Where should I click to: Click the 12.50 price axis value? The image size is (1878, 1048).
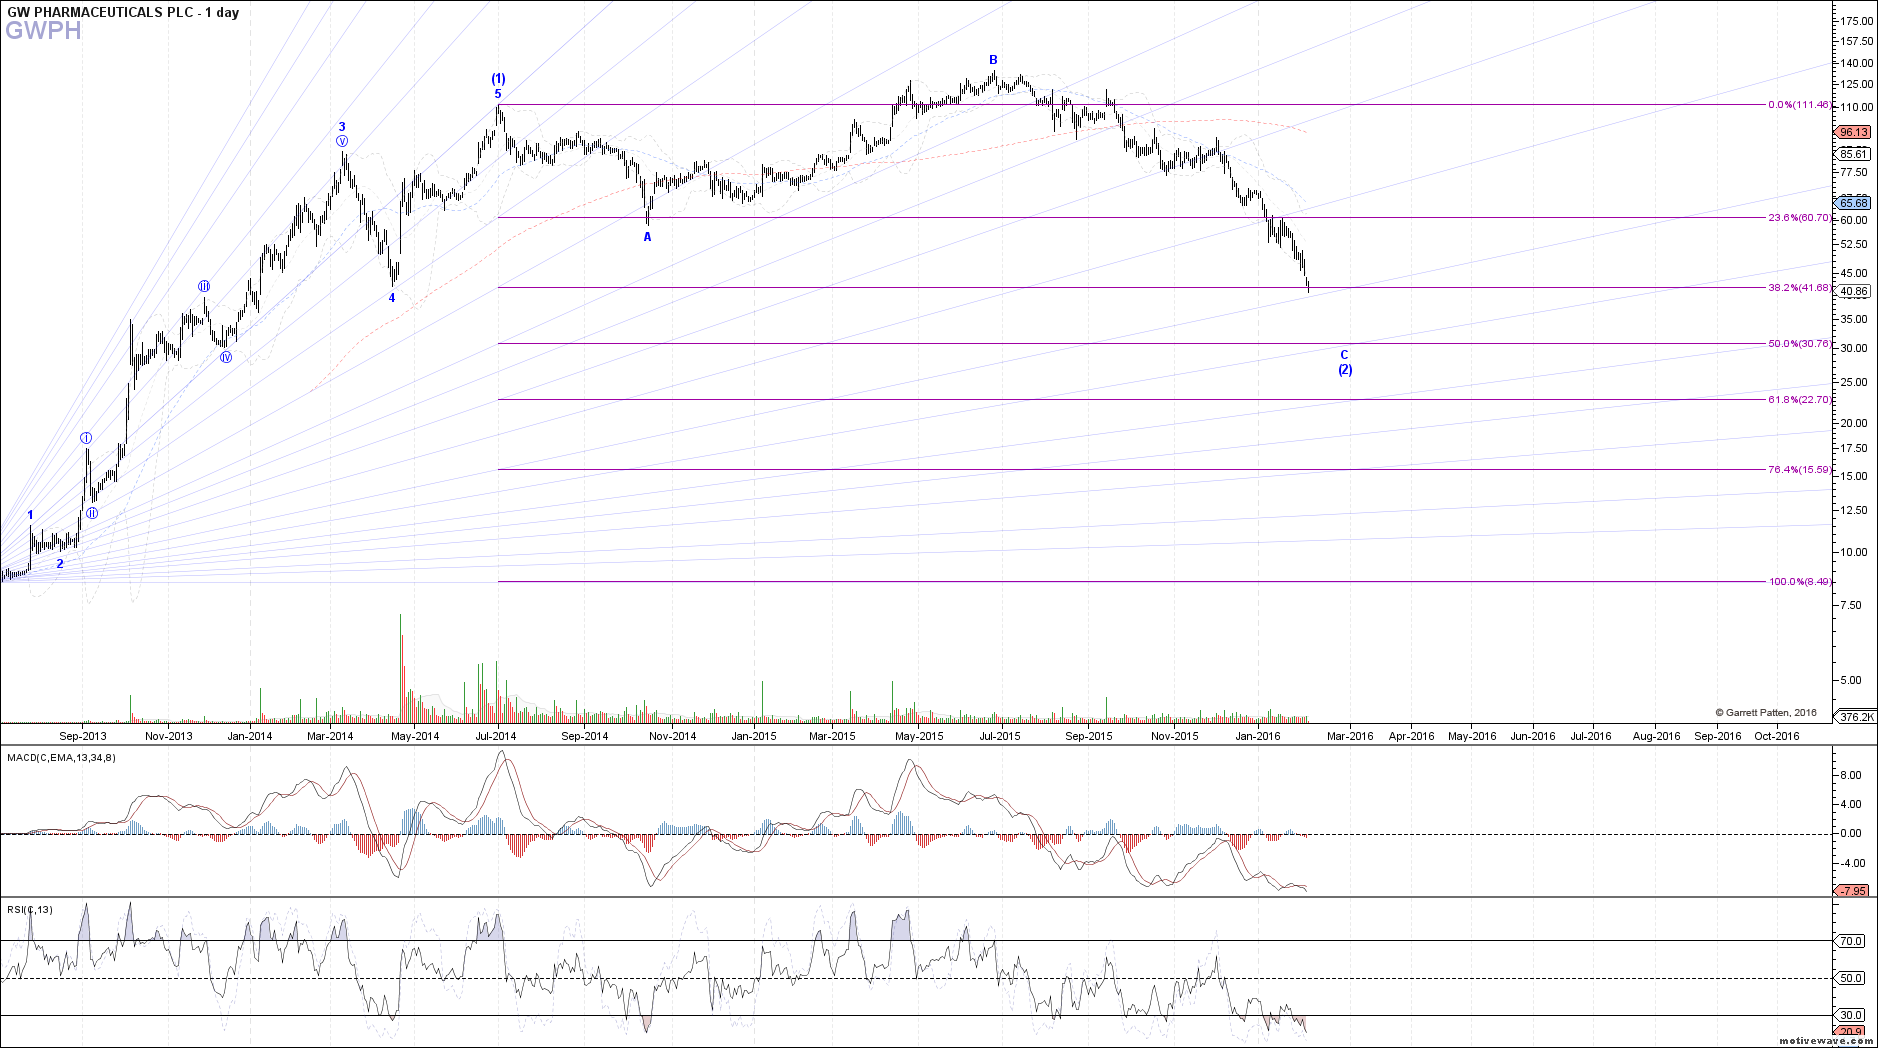coord(1852,511)
